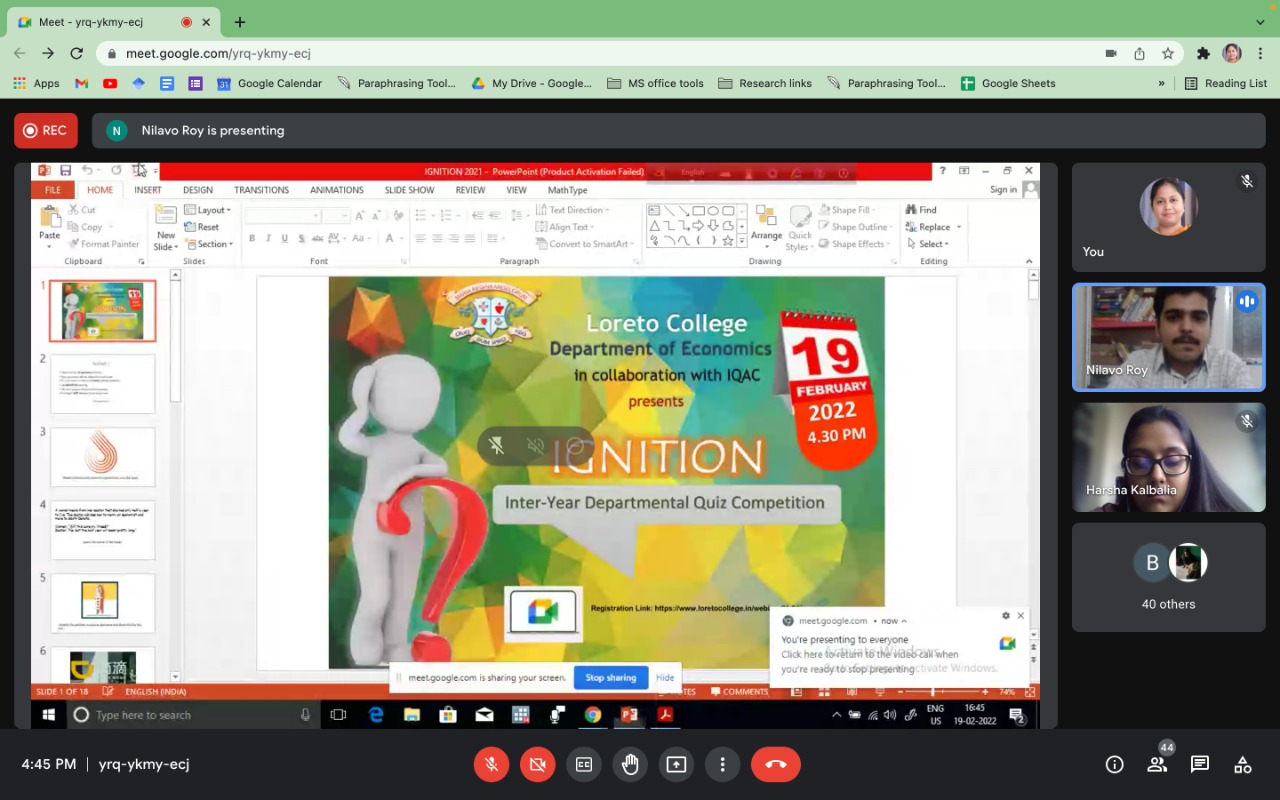Raise hand in the meeting
The width and height of the screenshot is (1280, 800).
630,764
